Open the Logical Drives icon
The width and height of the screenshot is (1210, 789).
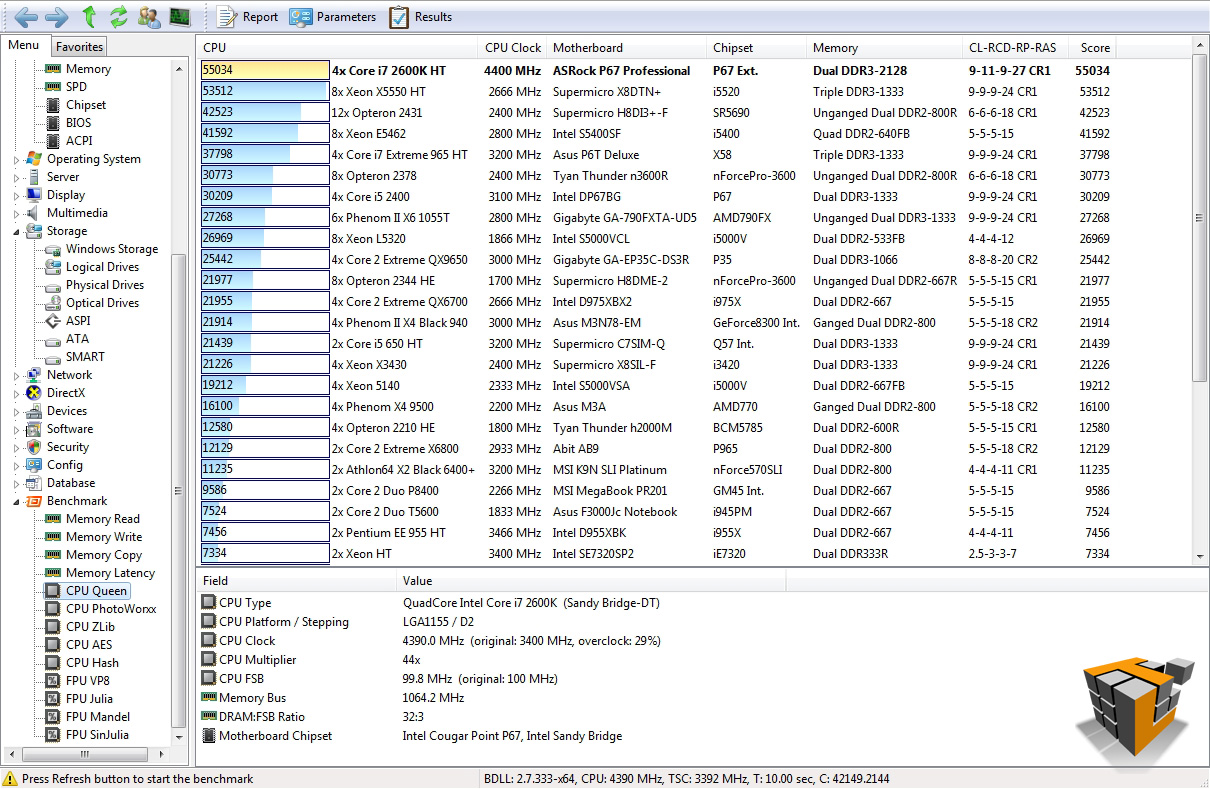53,267
